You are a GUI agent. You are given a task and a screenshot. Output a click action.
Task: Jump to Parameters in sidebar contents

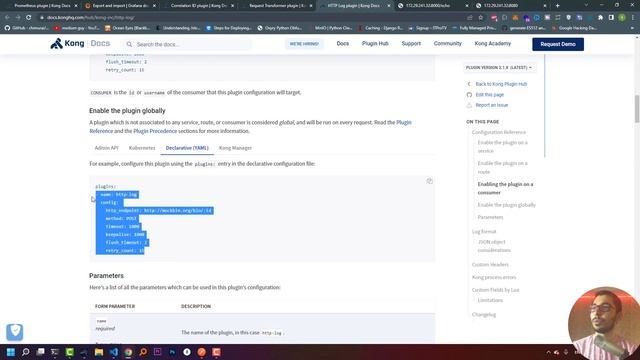pyautogui.click(x=490, y=218)
